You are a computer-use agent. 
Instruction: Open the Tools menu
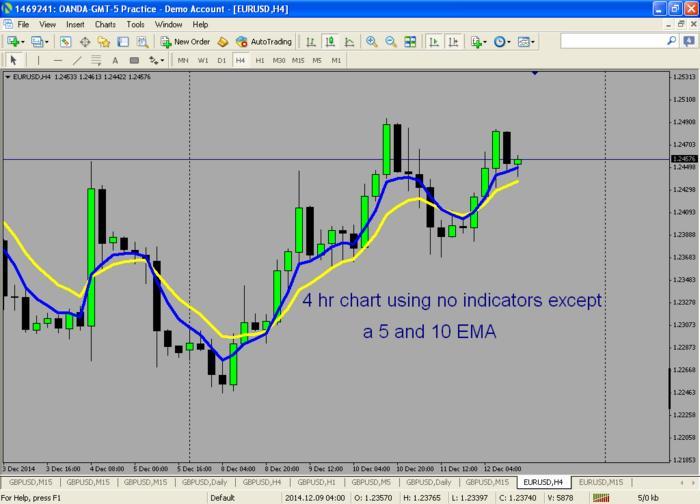coord(135,25)
